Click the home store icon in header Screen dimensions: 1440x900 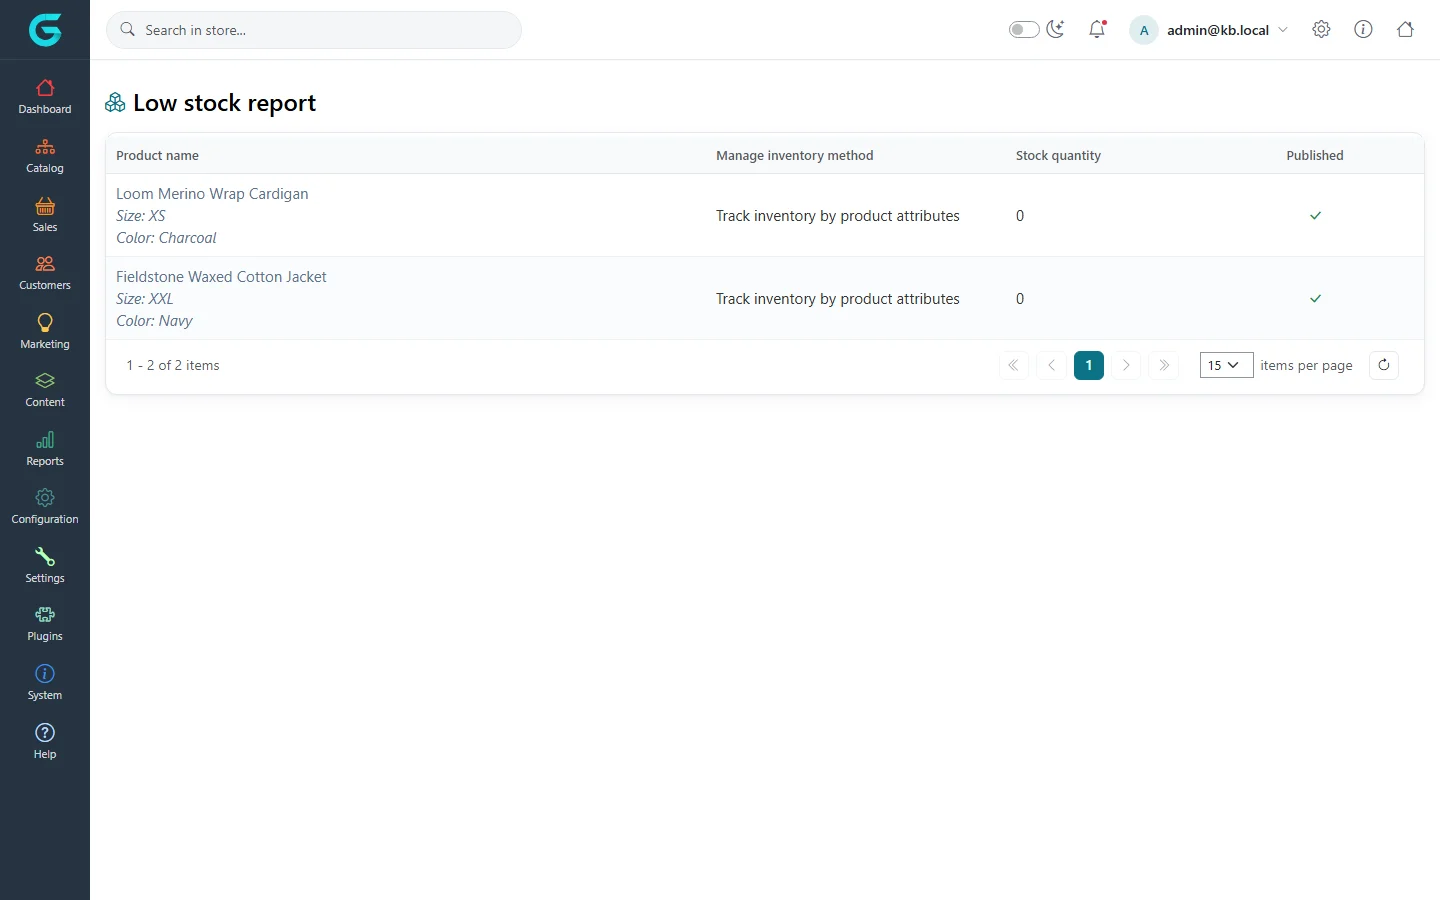tap(1405, 30)
